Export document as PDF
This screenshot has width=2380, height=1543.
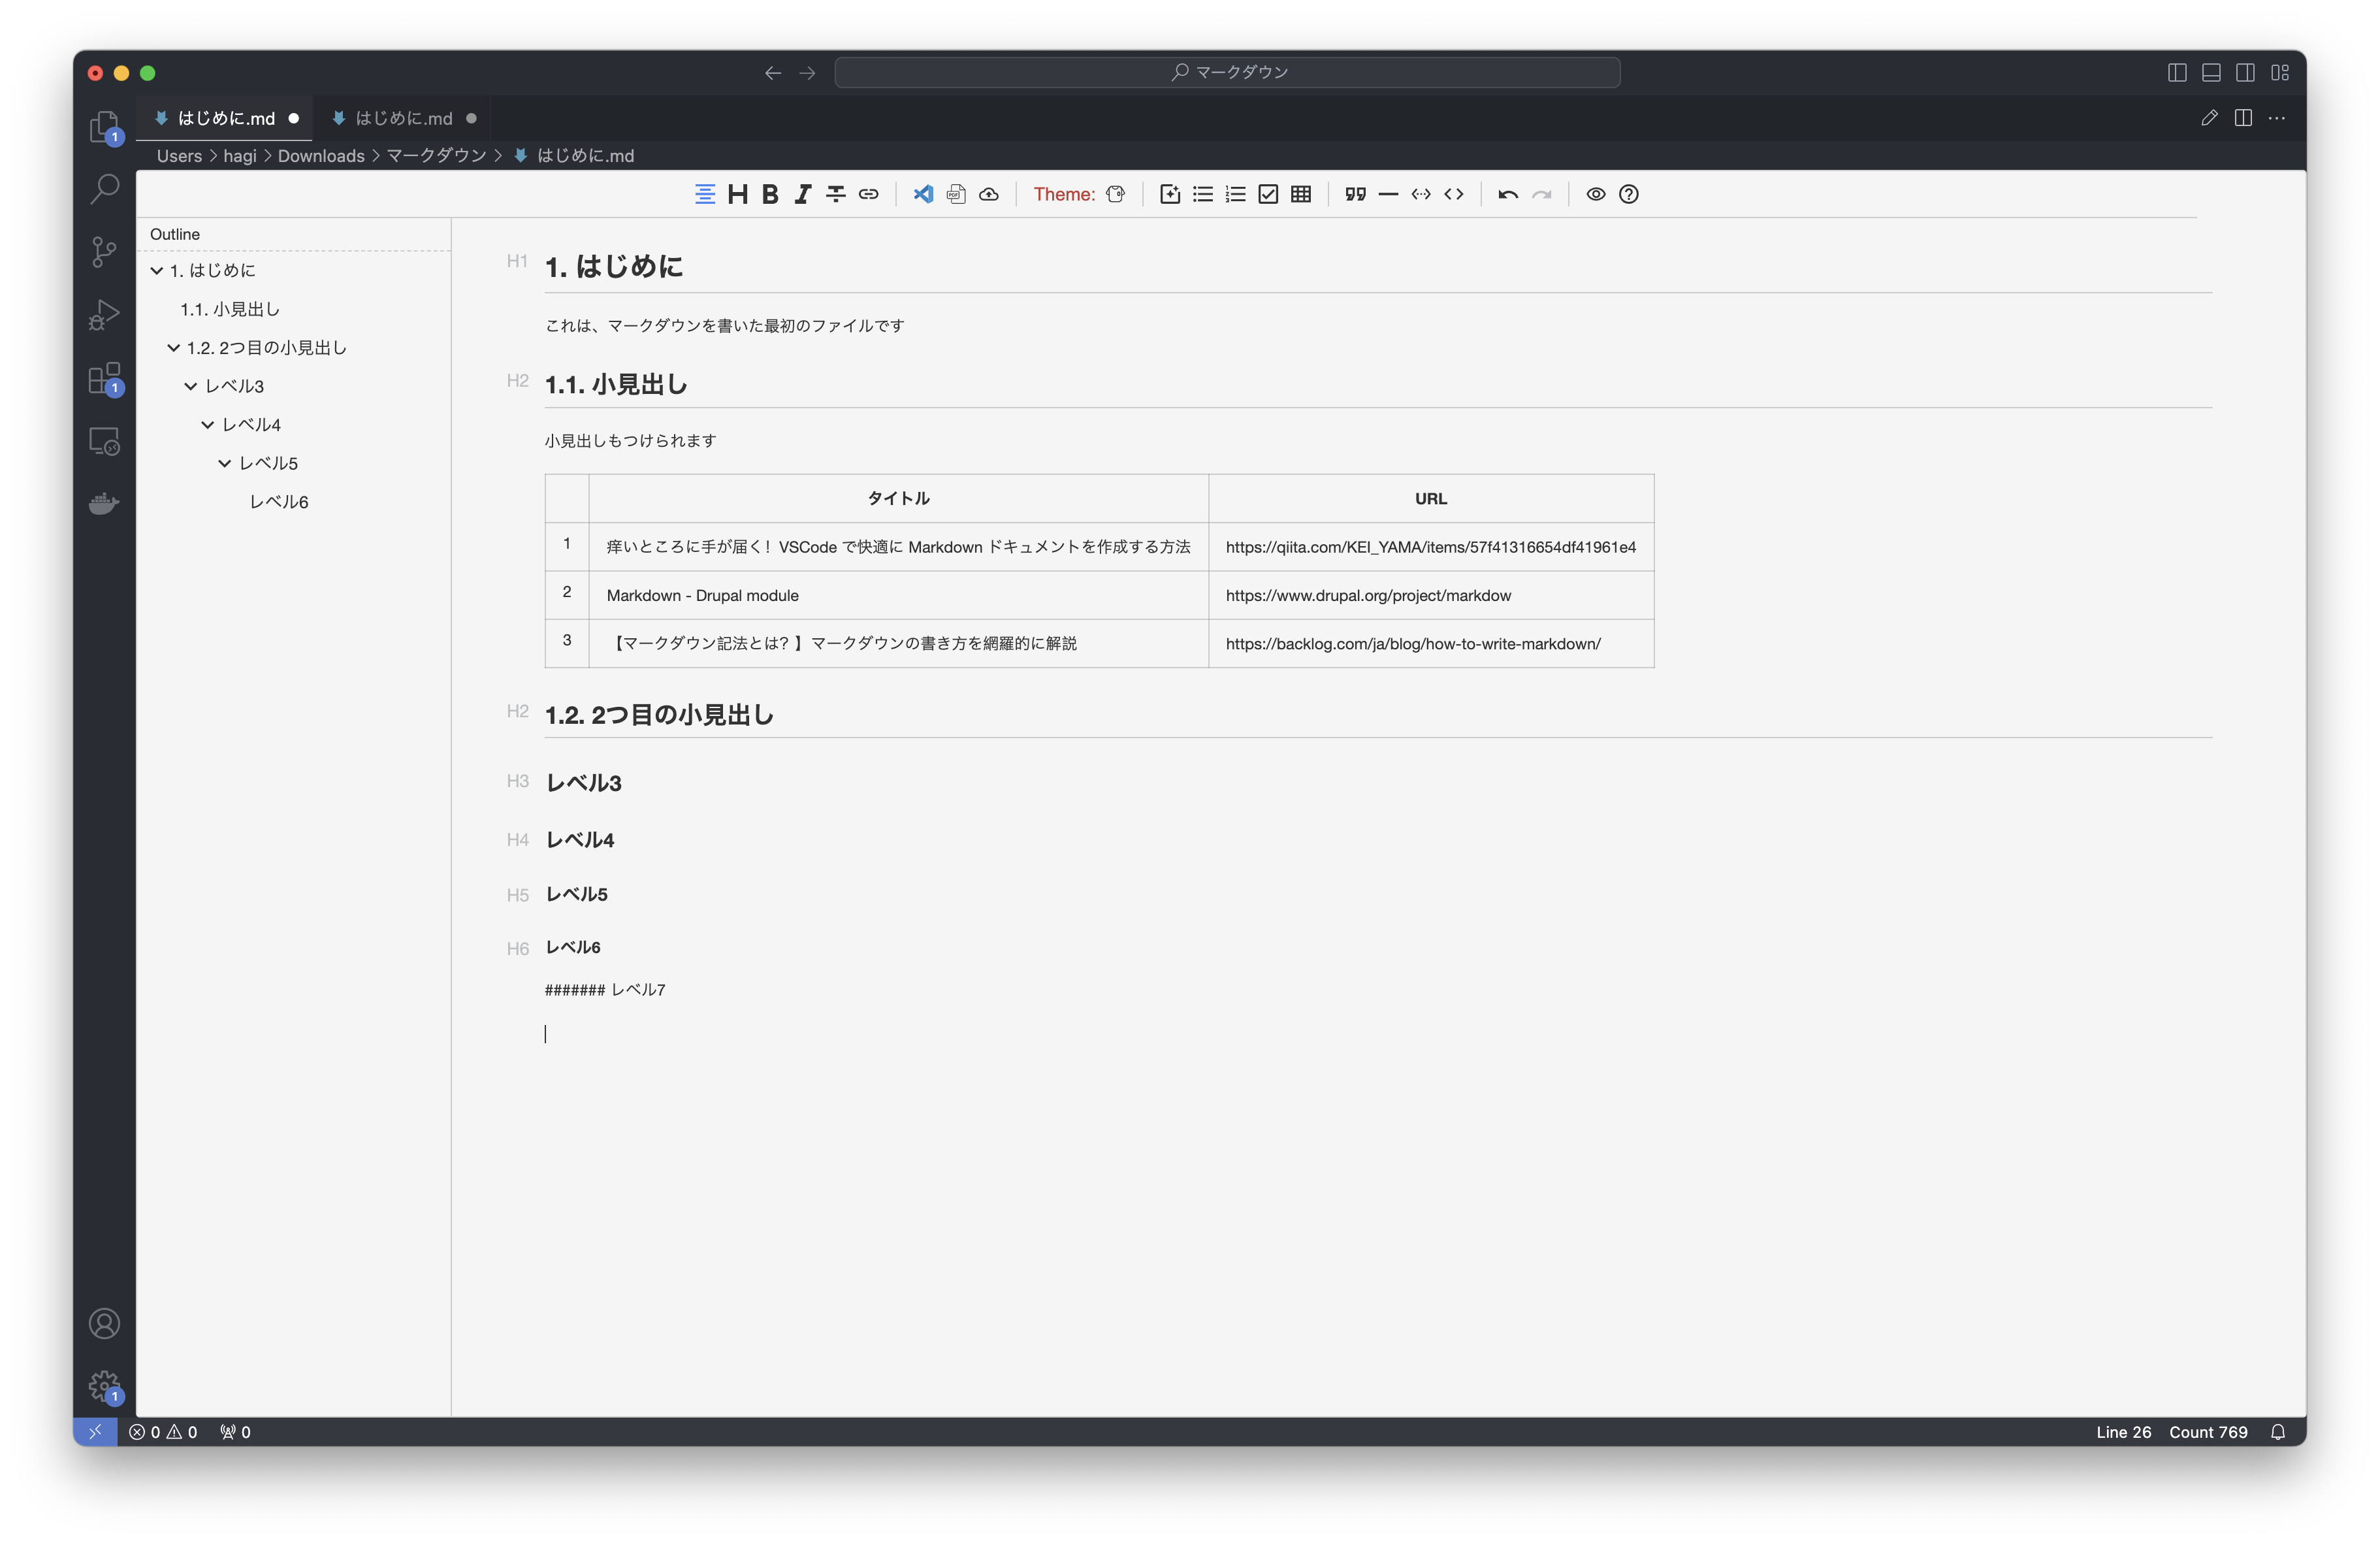click(x=956, y=194)
